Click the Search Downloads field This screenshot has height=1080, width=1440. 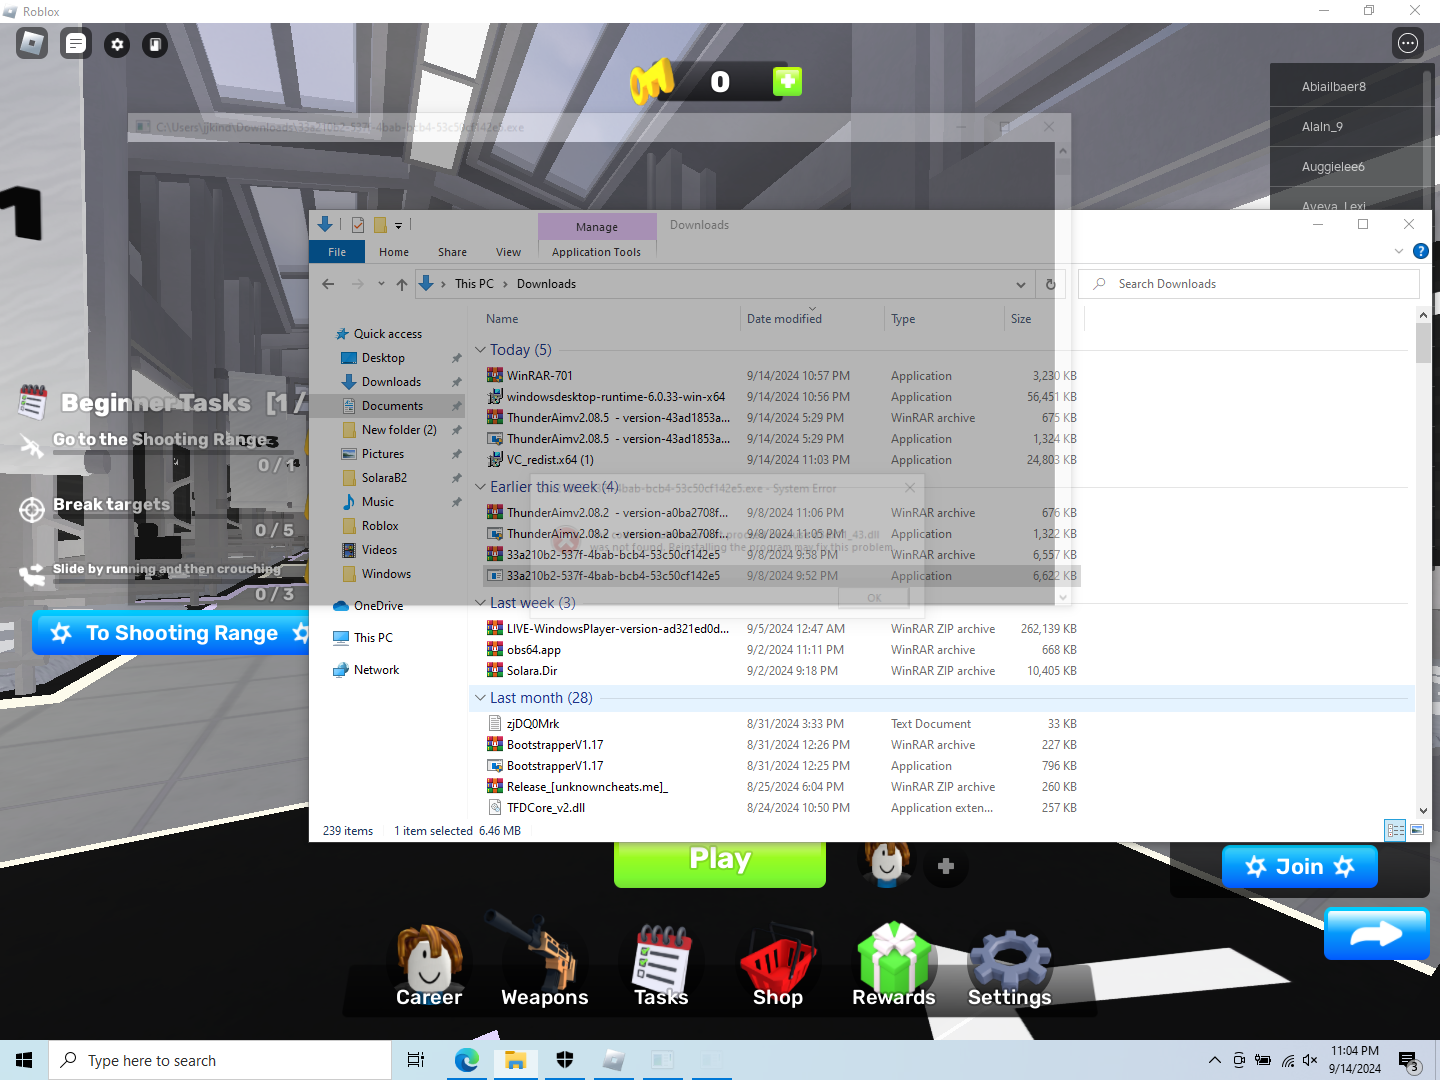pyautogui.click(x=1249, y=284)
